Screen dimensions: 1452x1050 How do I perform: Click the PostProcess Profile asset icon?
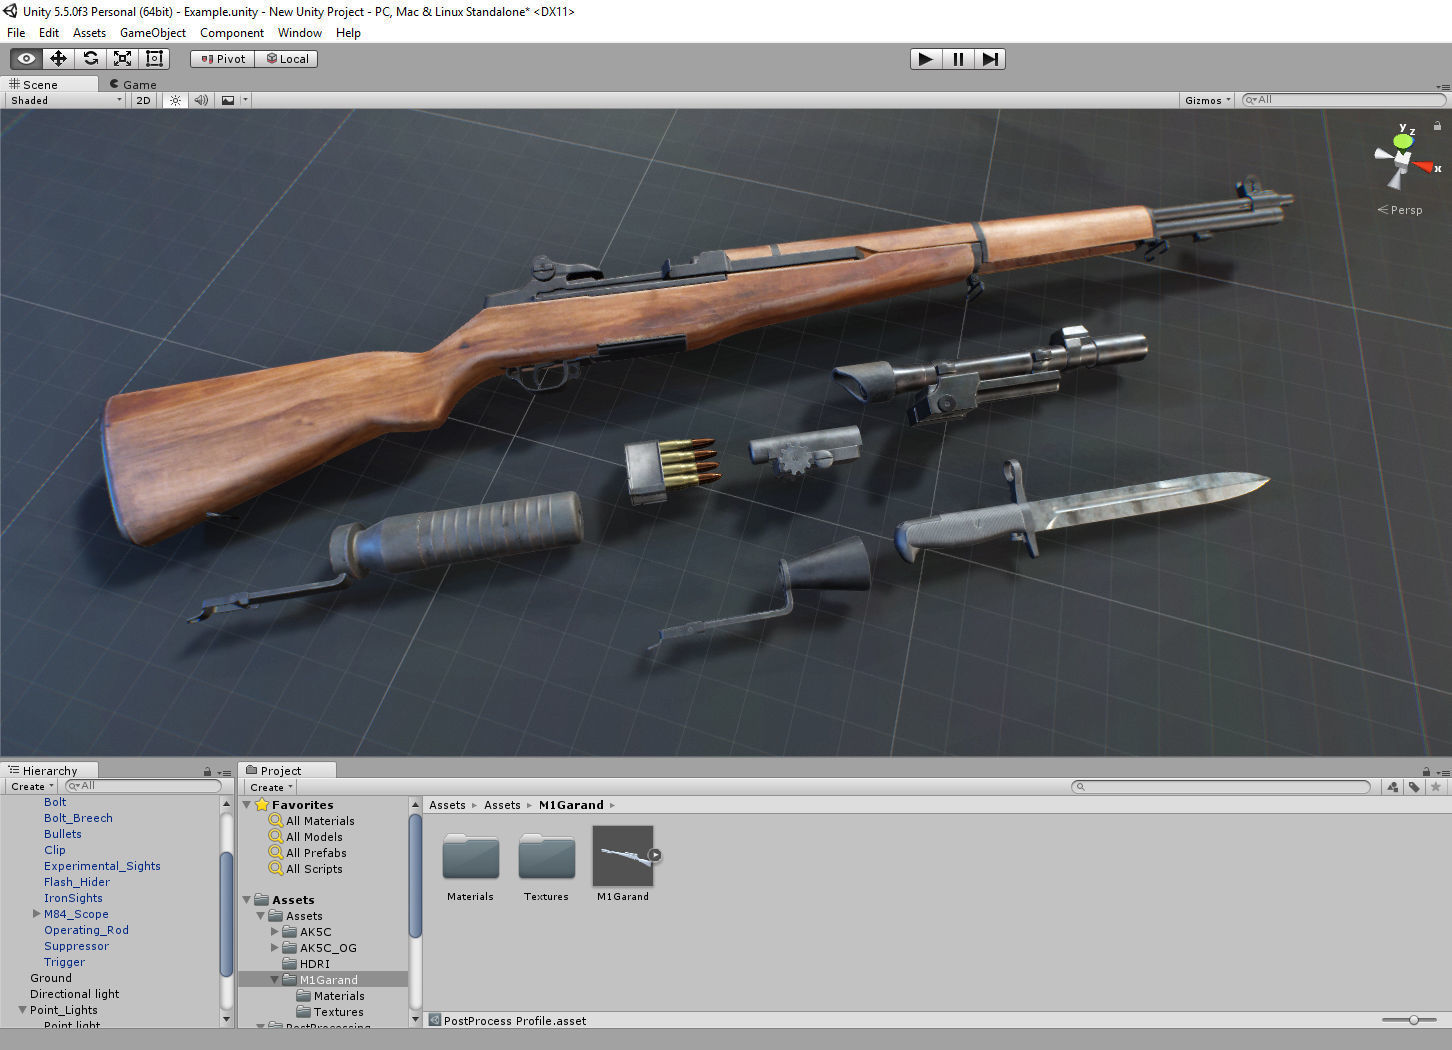click(x=435, y=1021)
